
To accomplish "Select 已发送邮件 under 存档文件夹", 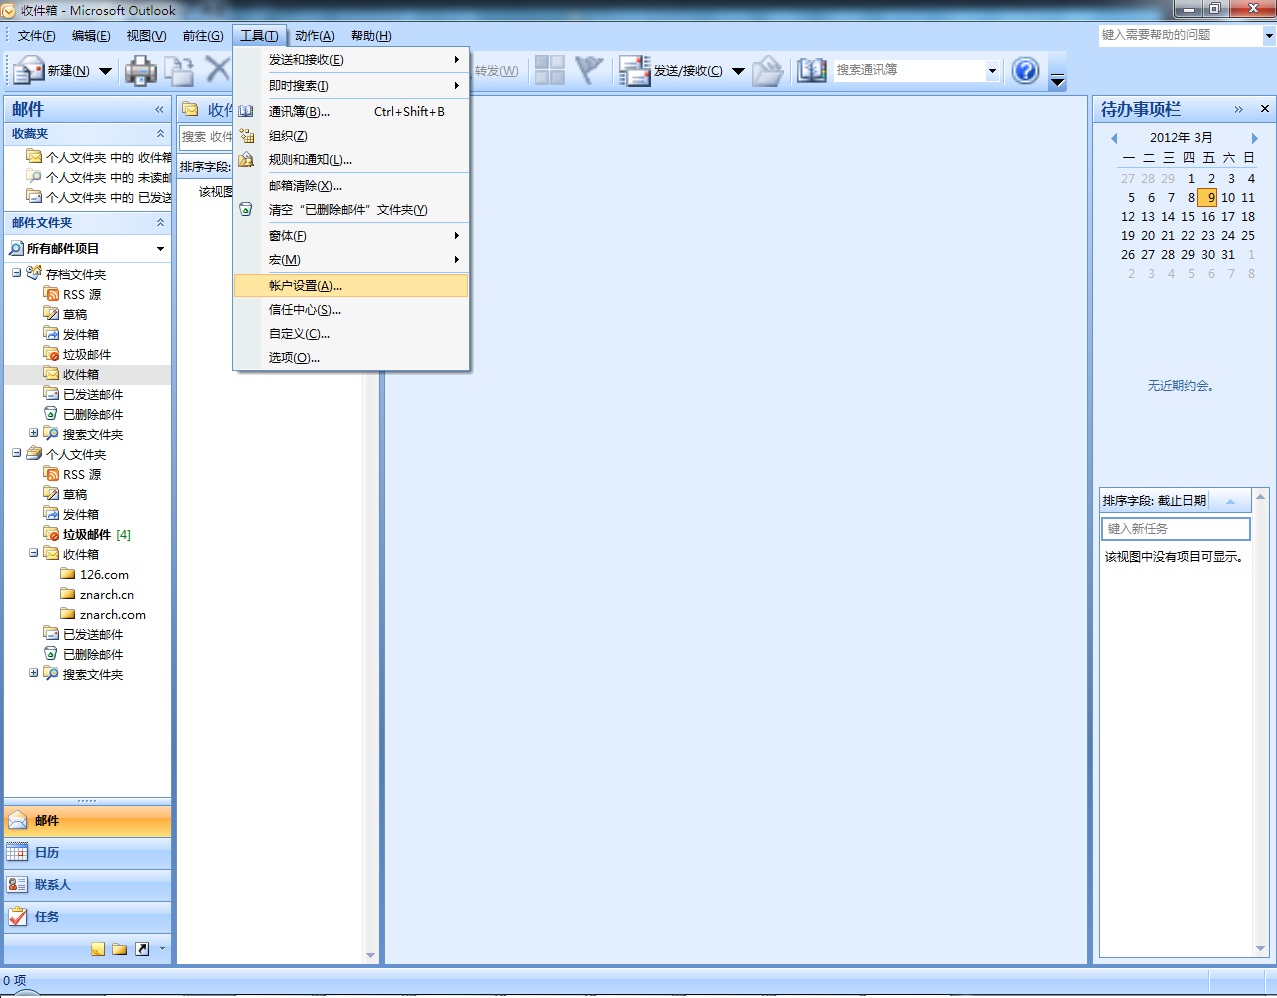I will click(93, 394).
